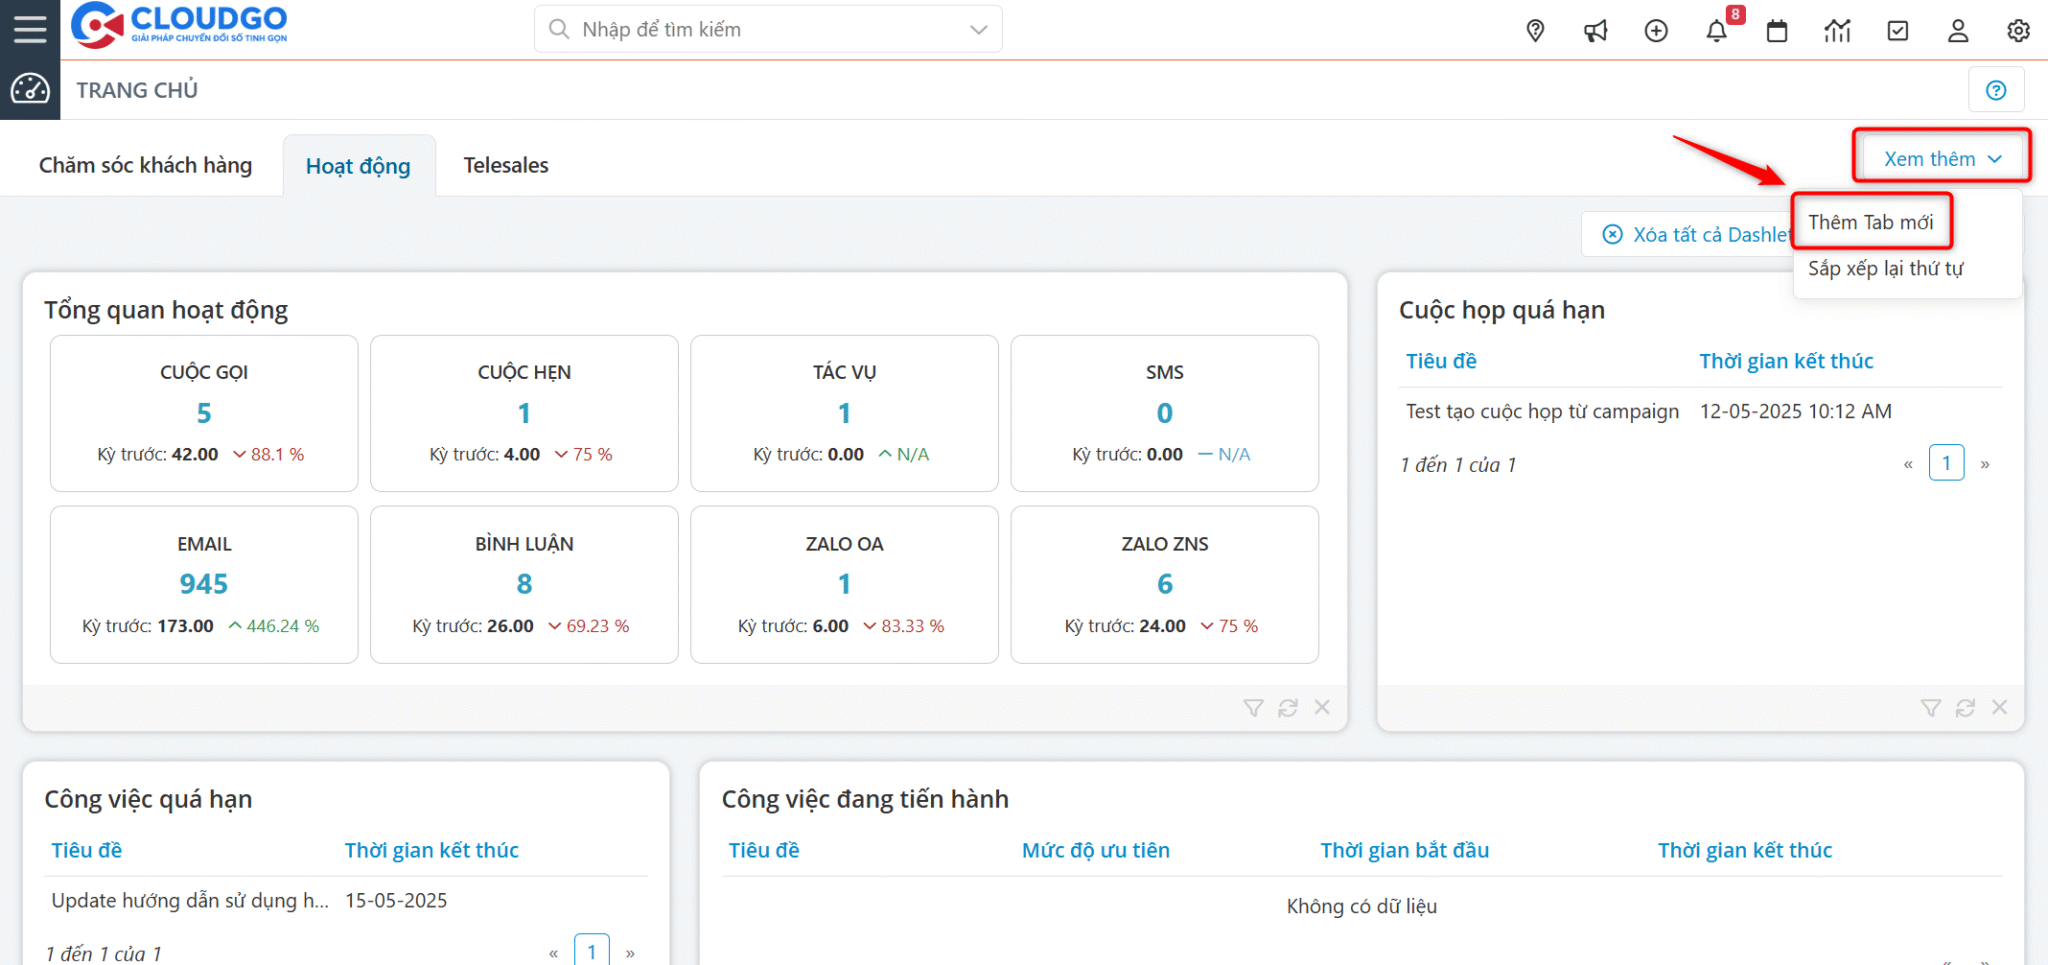Filter the Tổng quan hoạt động dashlet

(x=1253, y=708)
